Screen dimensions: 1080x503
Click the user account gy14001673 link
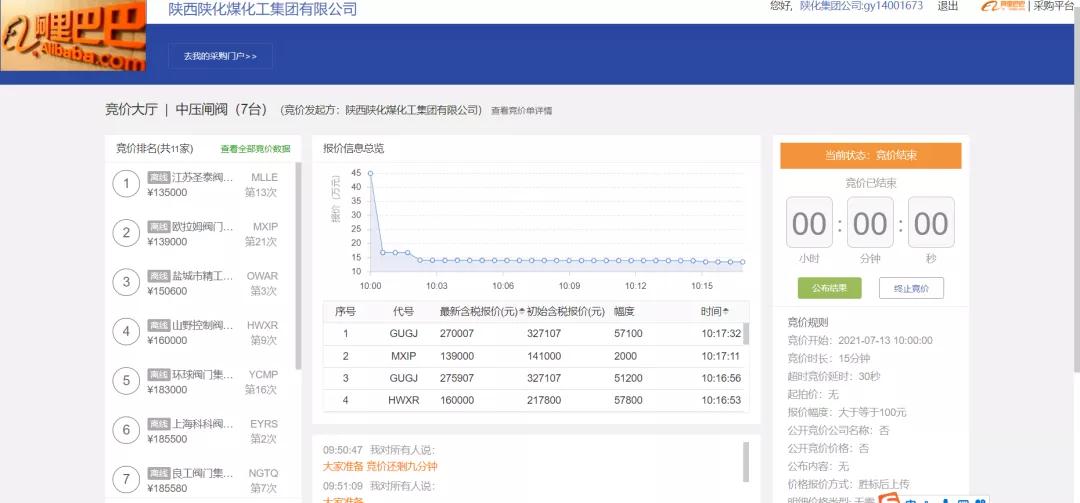coord(860,6)
